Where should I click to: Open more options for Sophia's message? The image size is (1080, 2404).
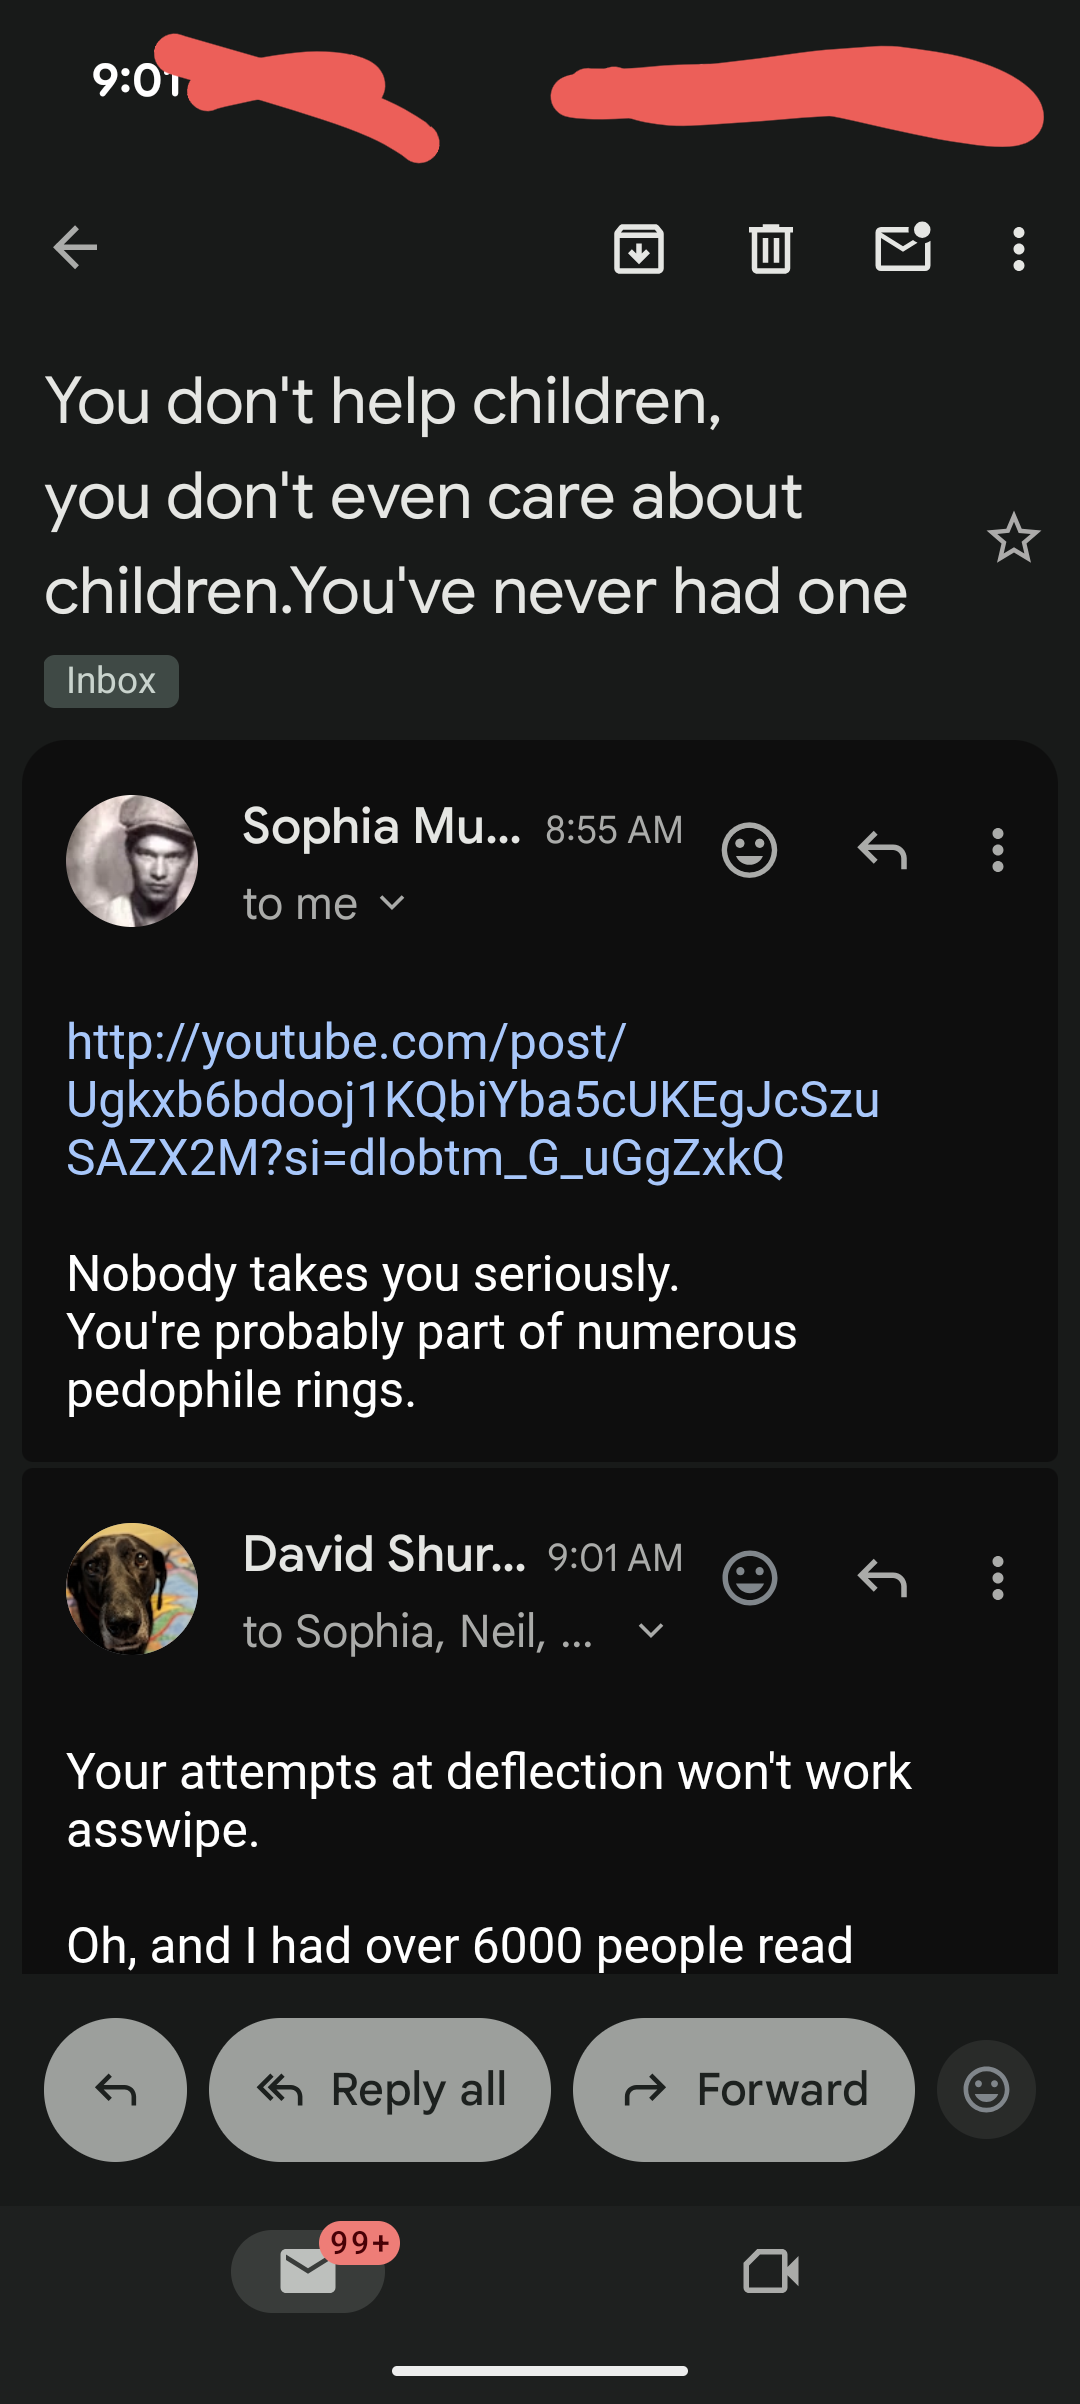997,851
